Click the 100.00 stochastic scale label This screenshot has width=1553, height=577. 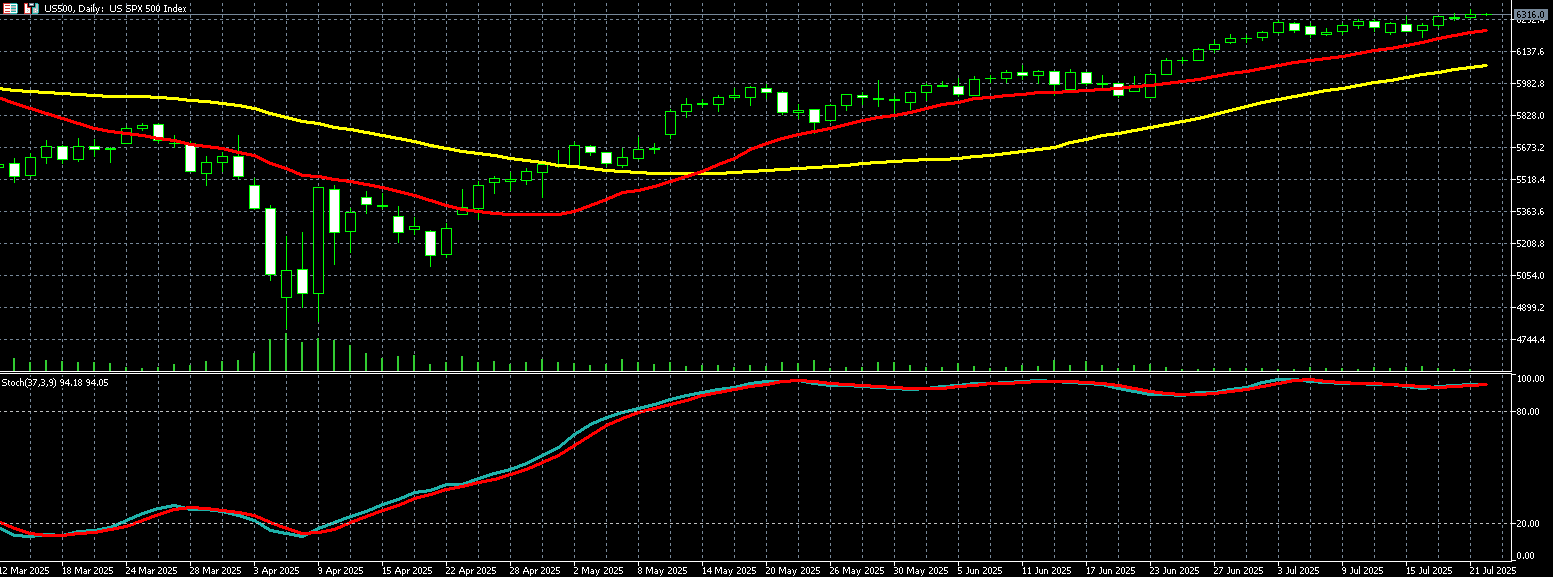point(1531,380)
